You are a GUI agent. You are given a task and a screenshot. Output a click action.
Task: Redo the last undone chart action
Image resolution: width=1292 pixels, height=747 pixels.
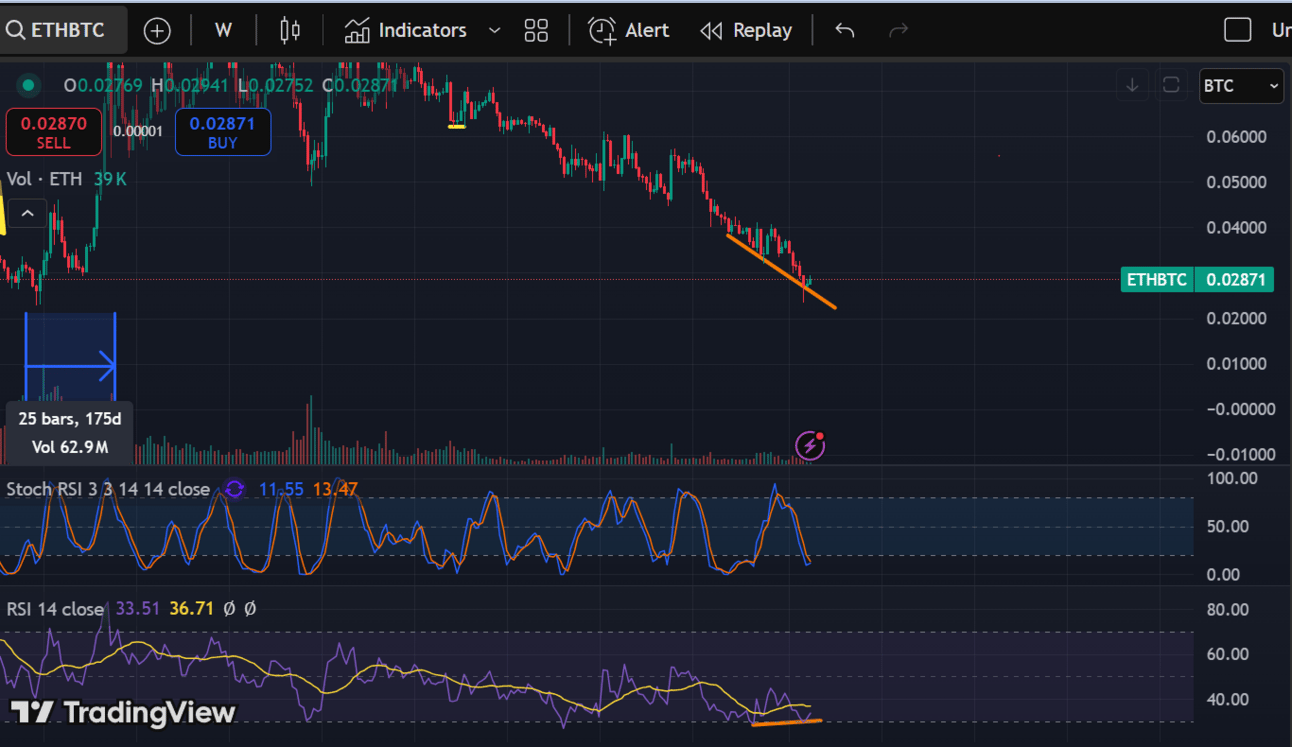click(898, 31)
